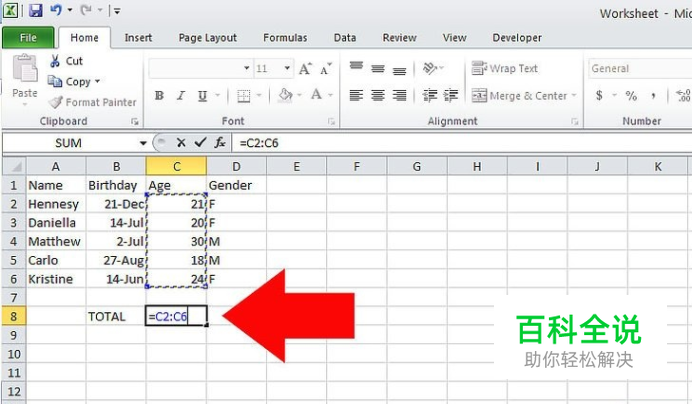Click the Undo arrow icon
The width and height of the screenshot is (692, 404).
[x=56, y=10]
